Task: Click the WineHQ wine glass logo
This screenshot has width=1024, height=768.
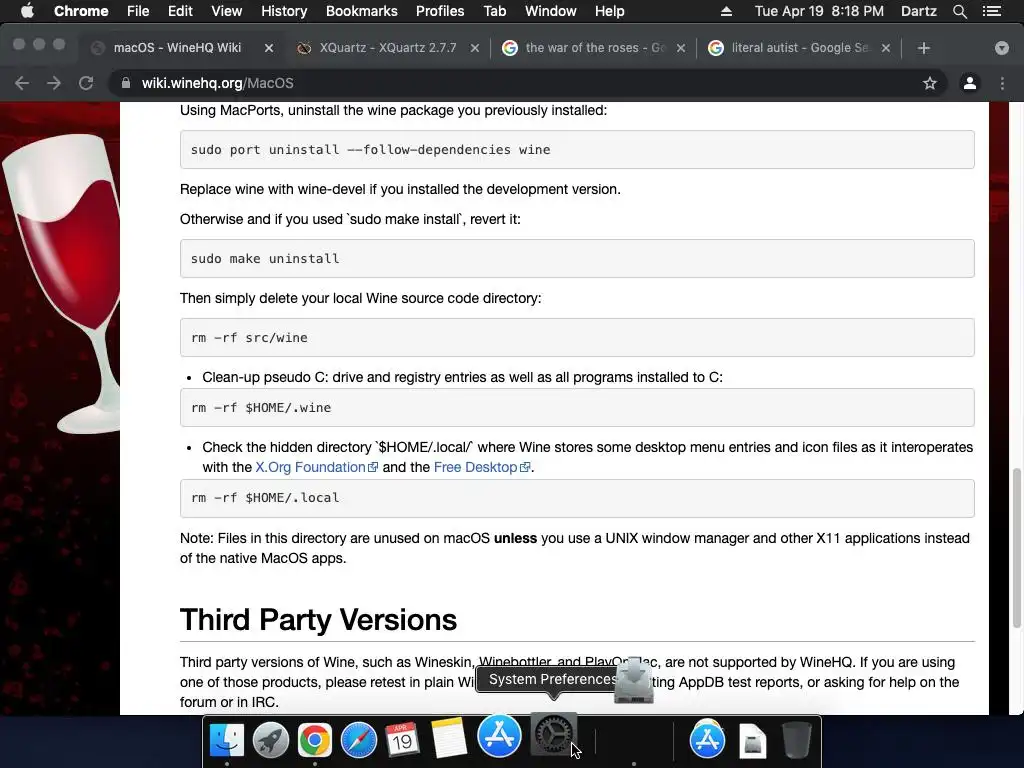Action: pyautogui.click(x=61, y=284)
